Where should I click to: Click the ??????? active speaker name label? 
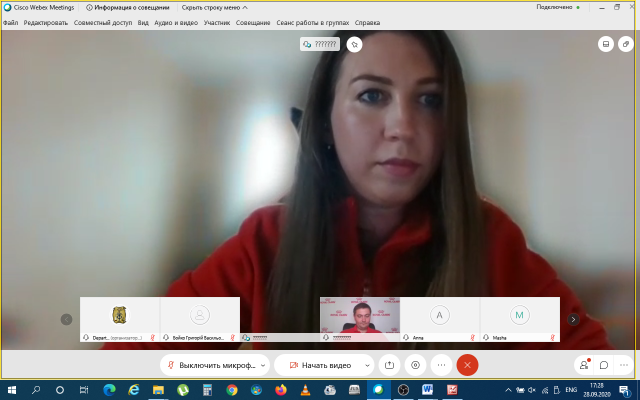(x=320, y=44)
